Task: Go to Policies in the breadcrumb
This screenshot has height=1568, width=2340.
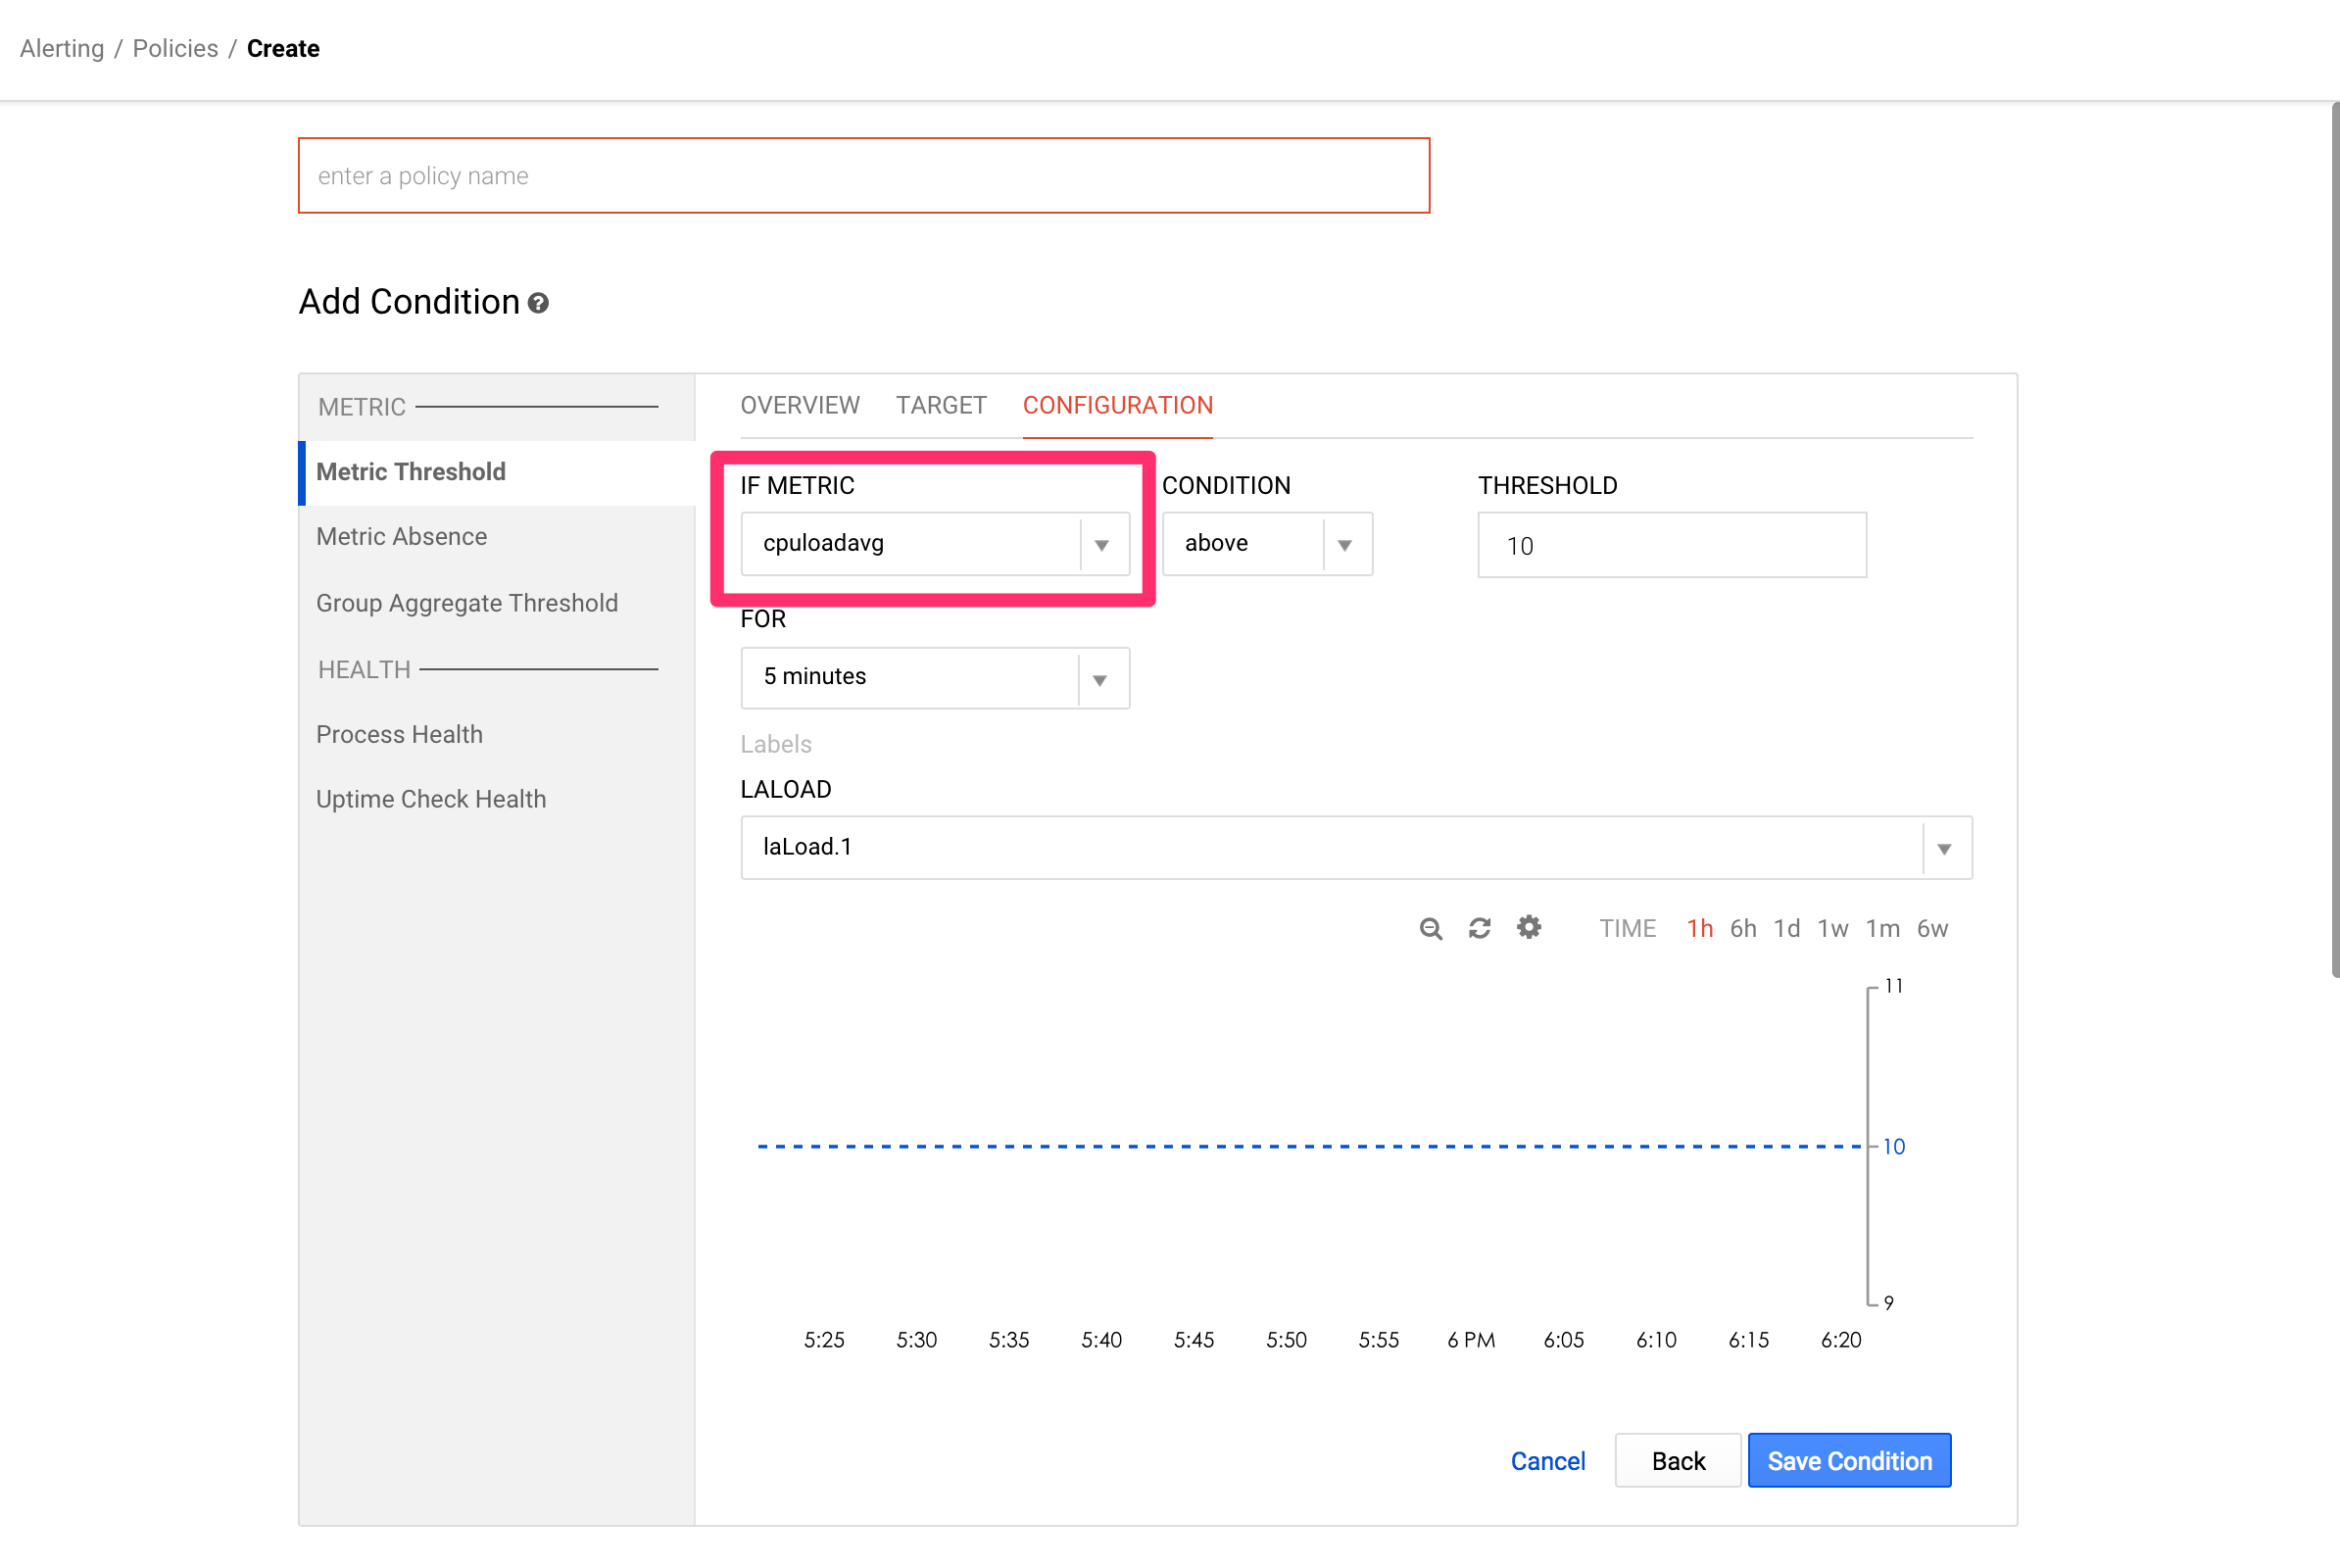Action: 175,48
